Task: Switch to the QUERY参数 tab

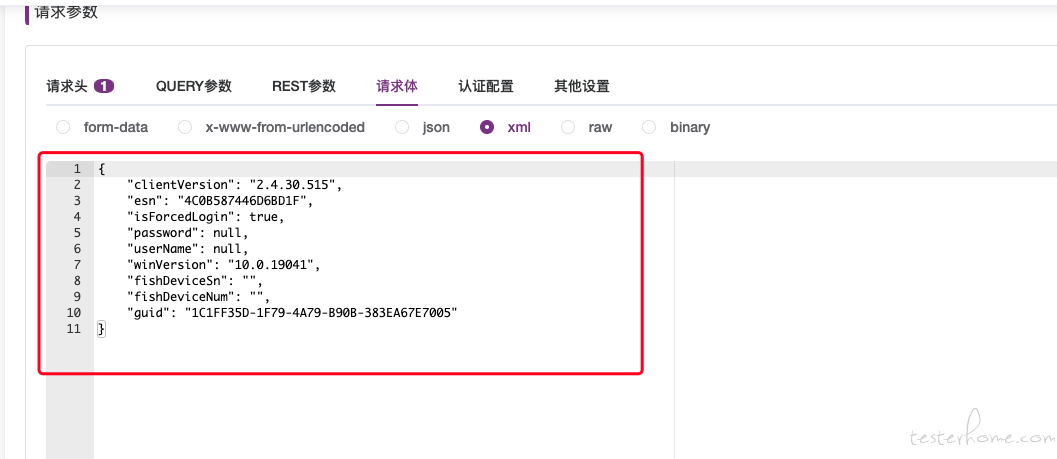Action: [x=193, y=86]
